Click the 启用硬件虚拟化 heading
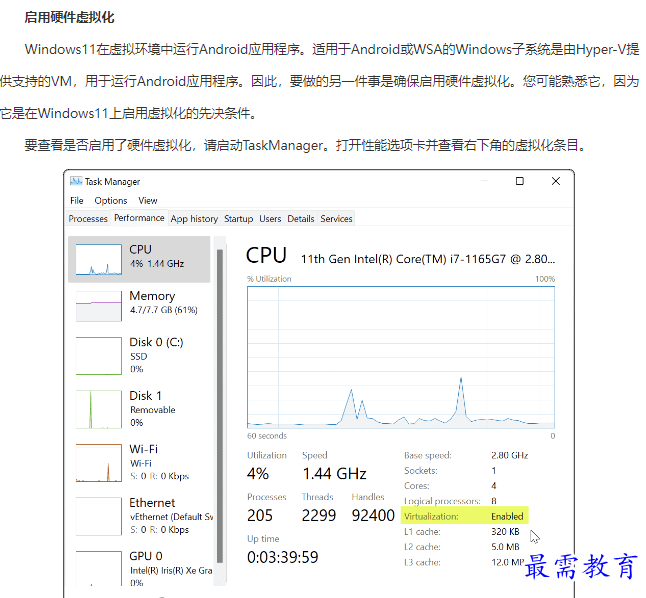Image resolution: width=646 pixels, height=598 pixels. tap(69, 17)
